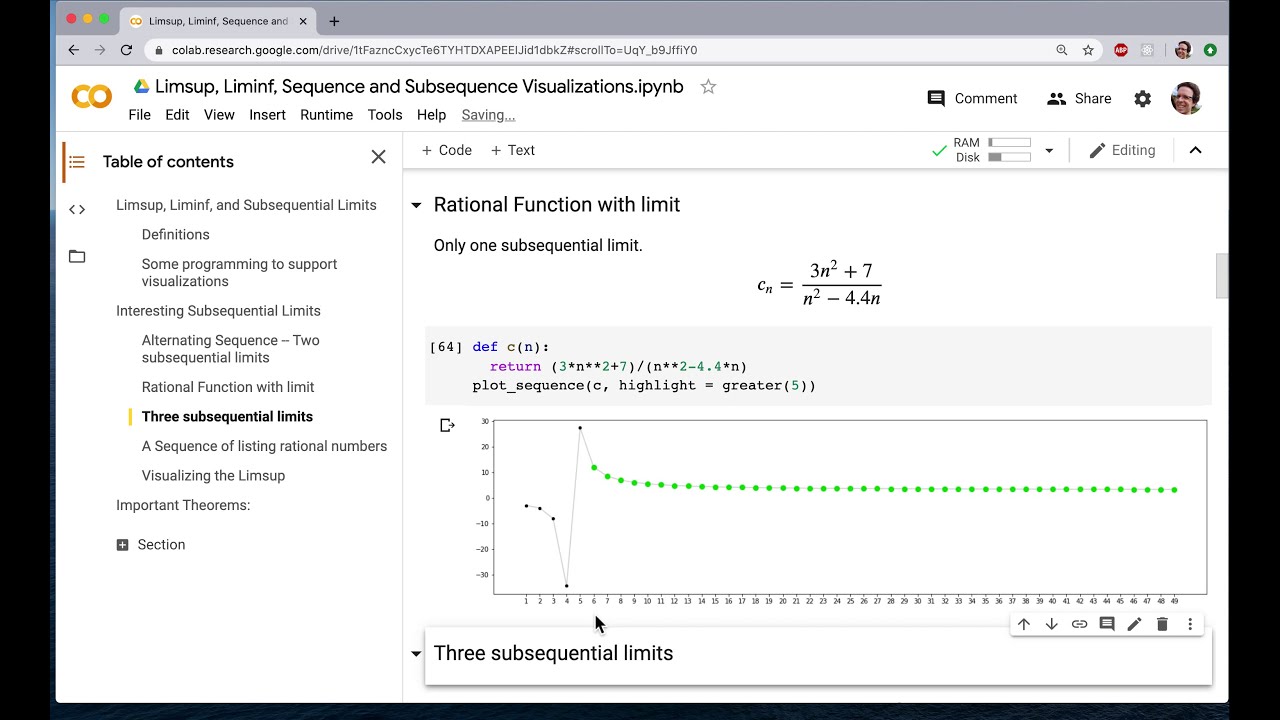
Task: Reload the page in the browser
Action: pos(126,50)
